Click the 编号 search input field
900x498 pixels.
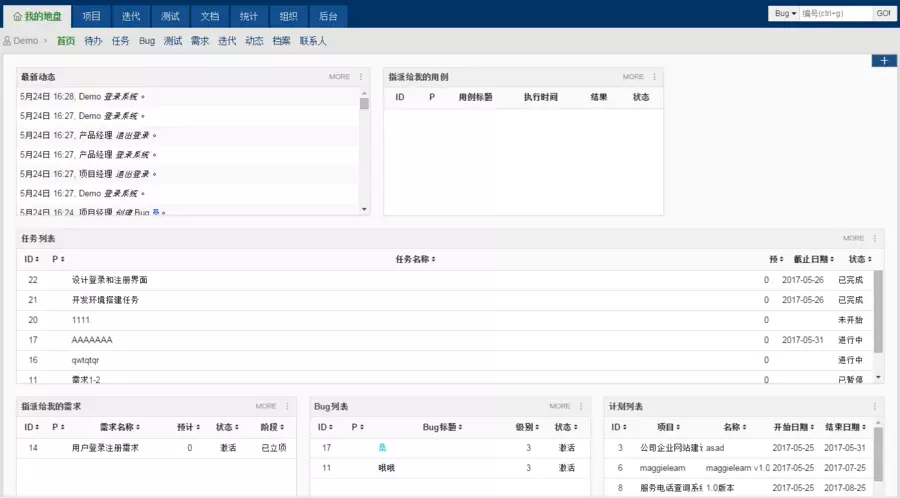836,14
